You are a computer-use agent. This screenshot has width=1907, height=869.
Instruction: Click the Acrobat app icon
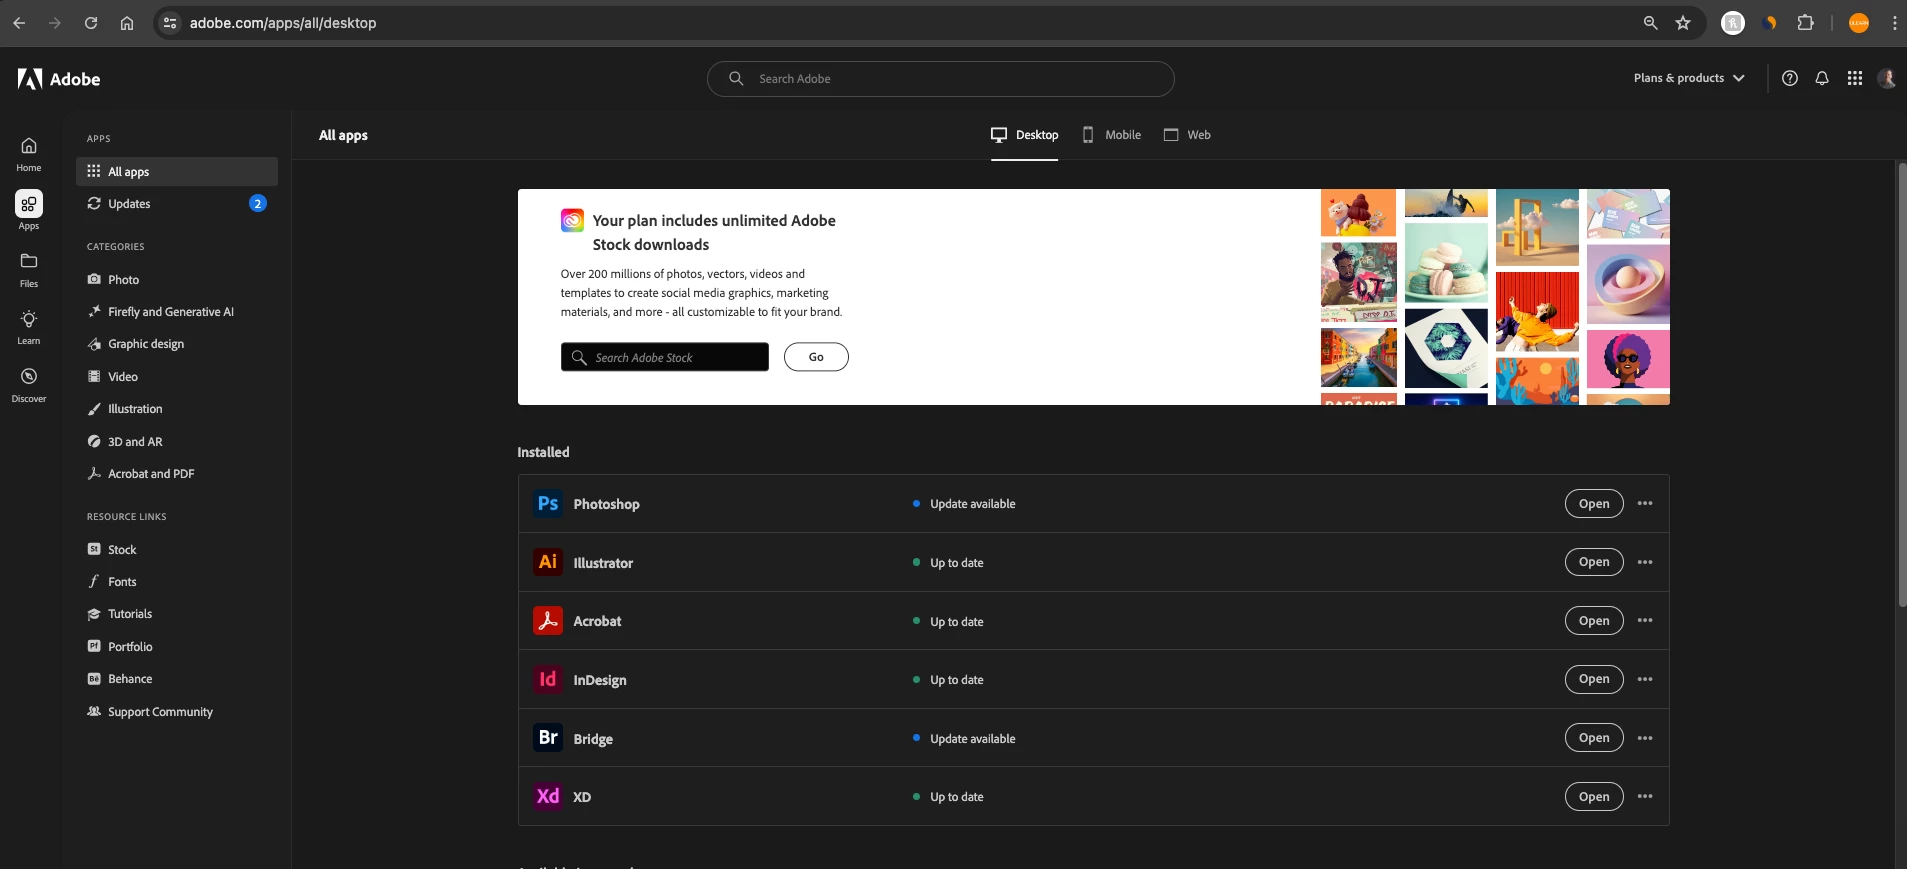pyautogui.click(x=548, y=621)
